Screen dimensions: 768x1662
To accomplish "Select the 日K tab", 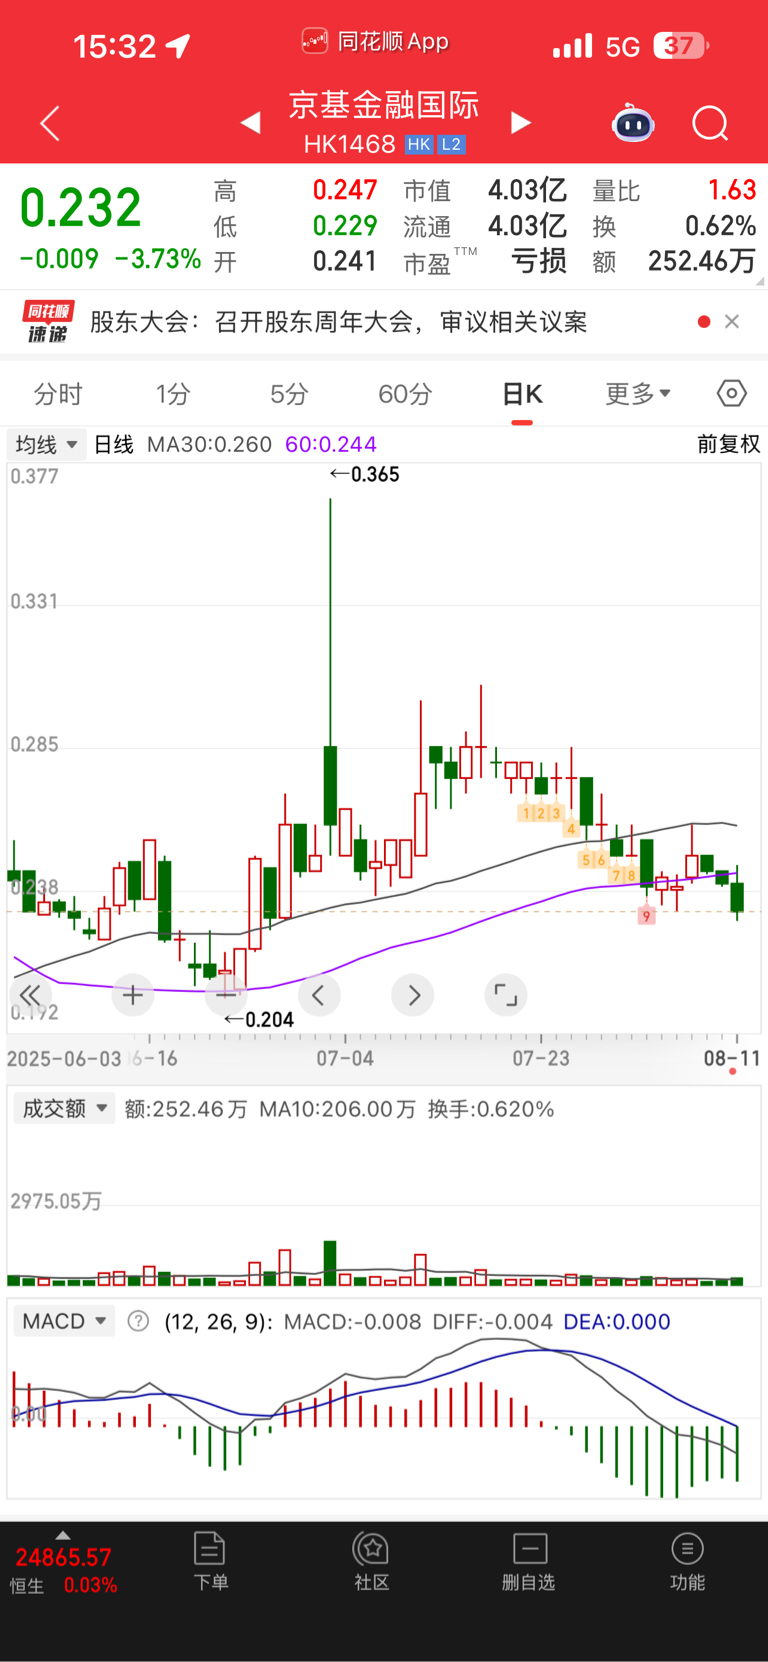I will (x=522, y=394).
